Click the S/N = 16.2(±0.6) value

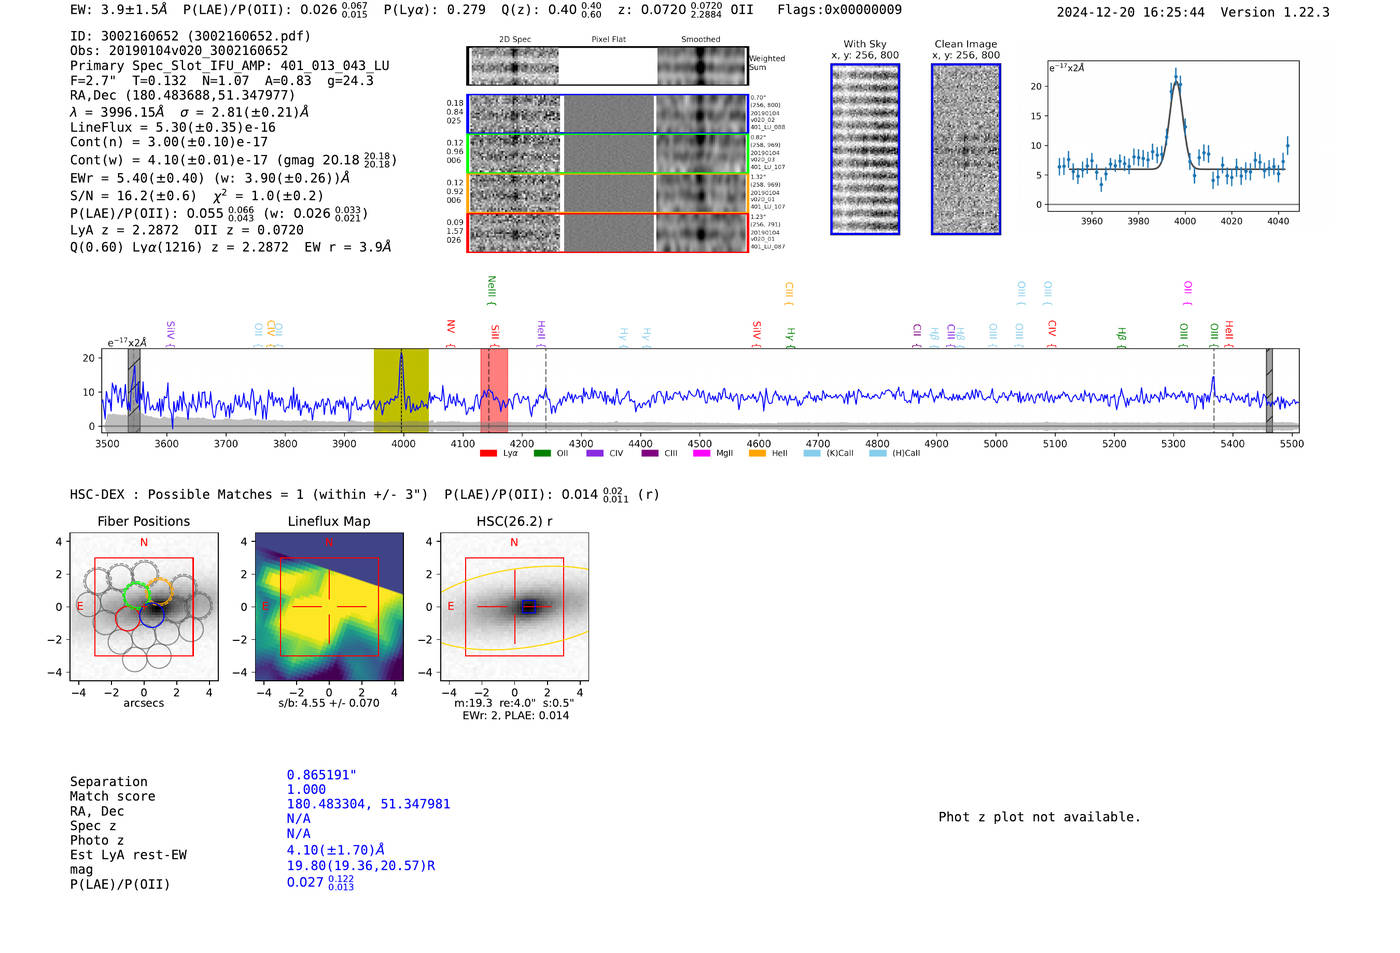pyautogui.click(x=133, y=196)
